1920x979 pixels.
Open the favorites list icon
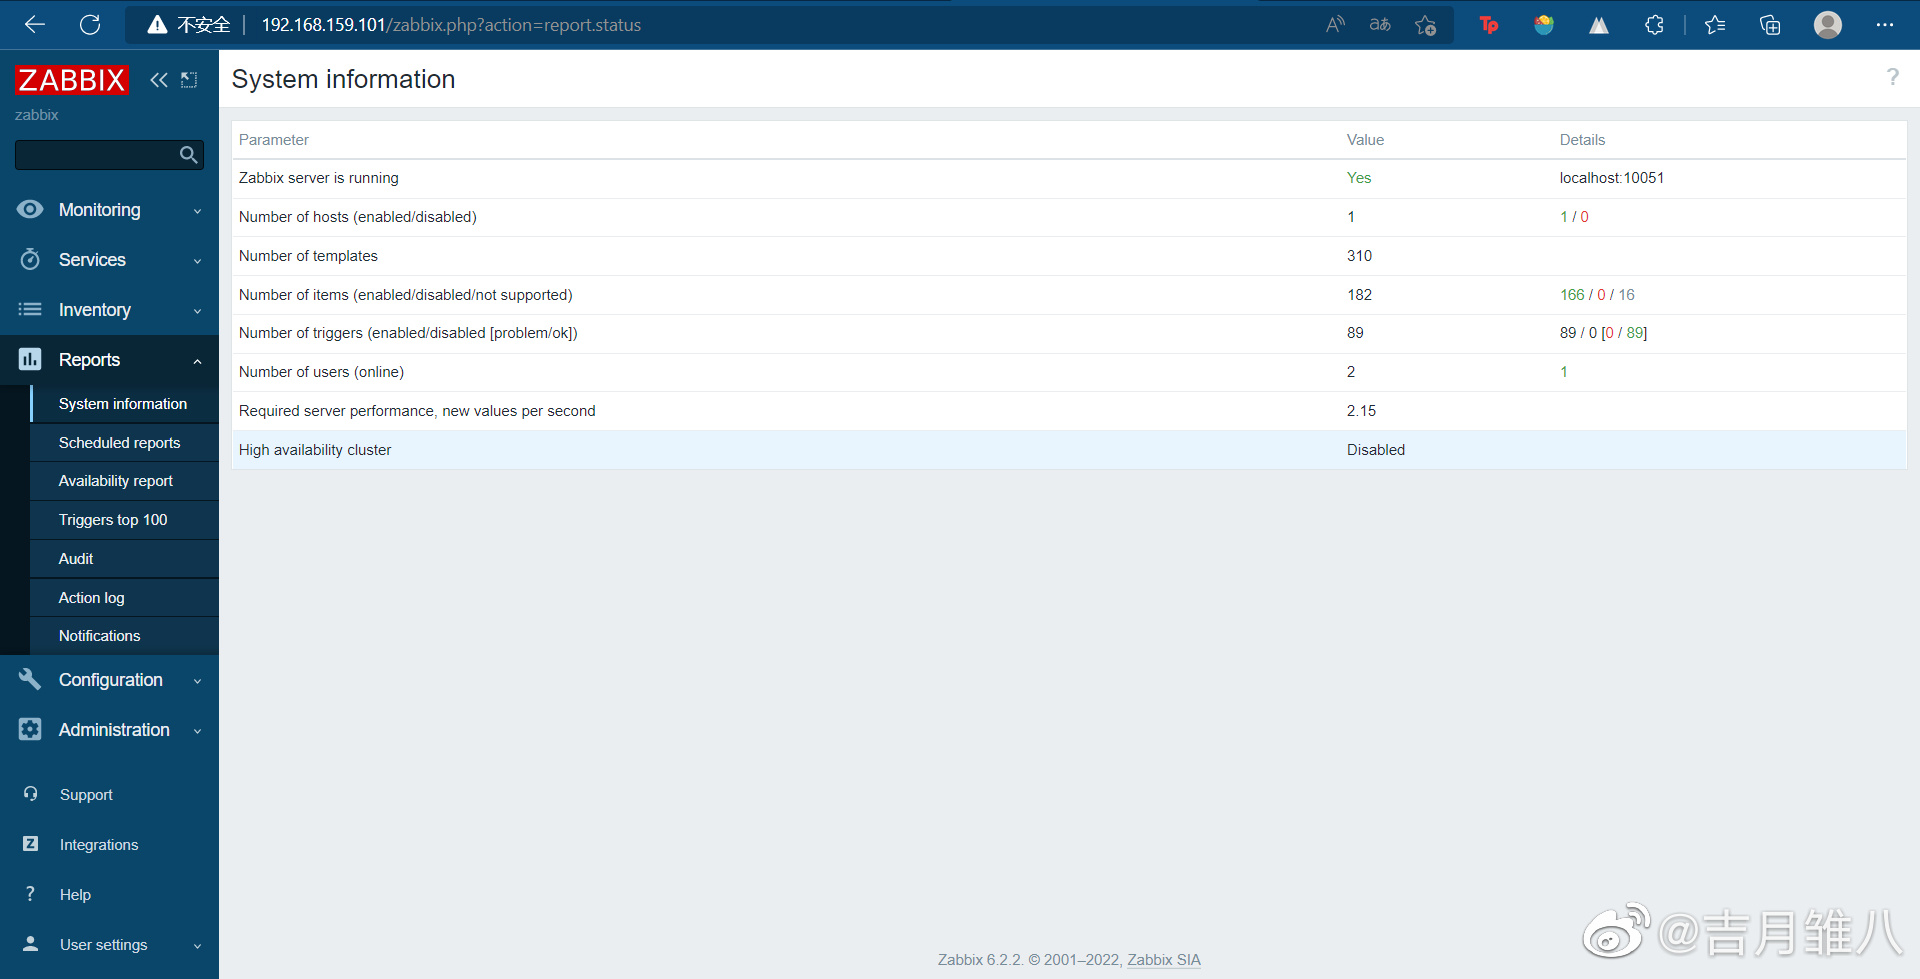tap(1715, 25)
